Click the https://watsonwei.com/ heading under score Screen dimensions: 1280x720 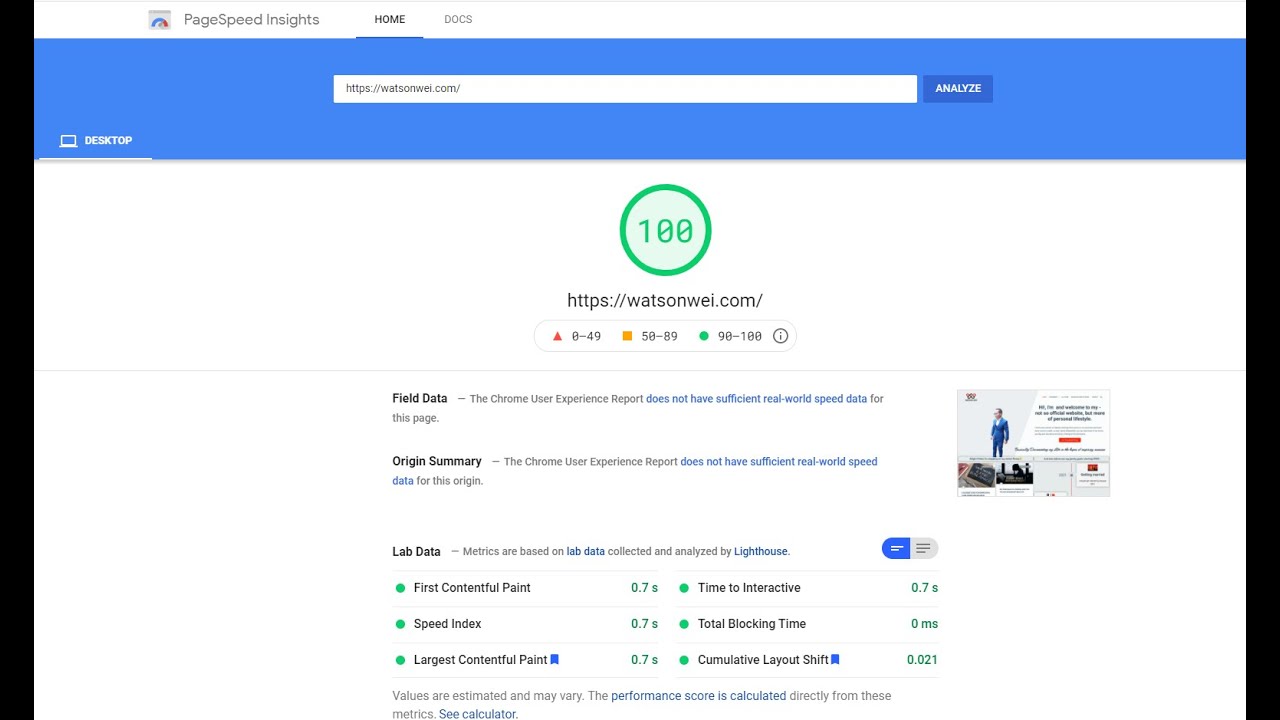pyautogui.click(x=665, y=300)
